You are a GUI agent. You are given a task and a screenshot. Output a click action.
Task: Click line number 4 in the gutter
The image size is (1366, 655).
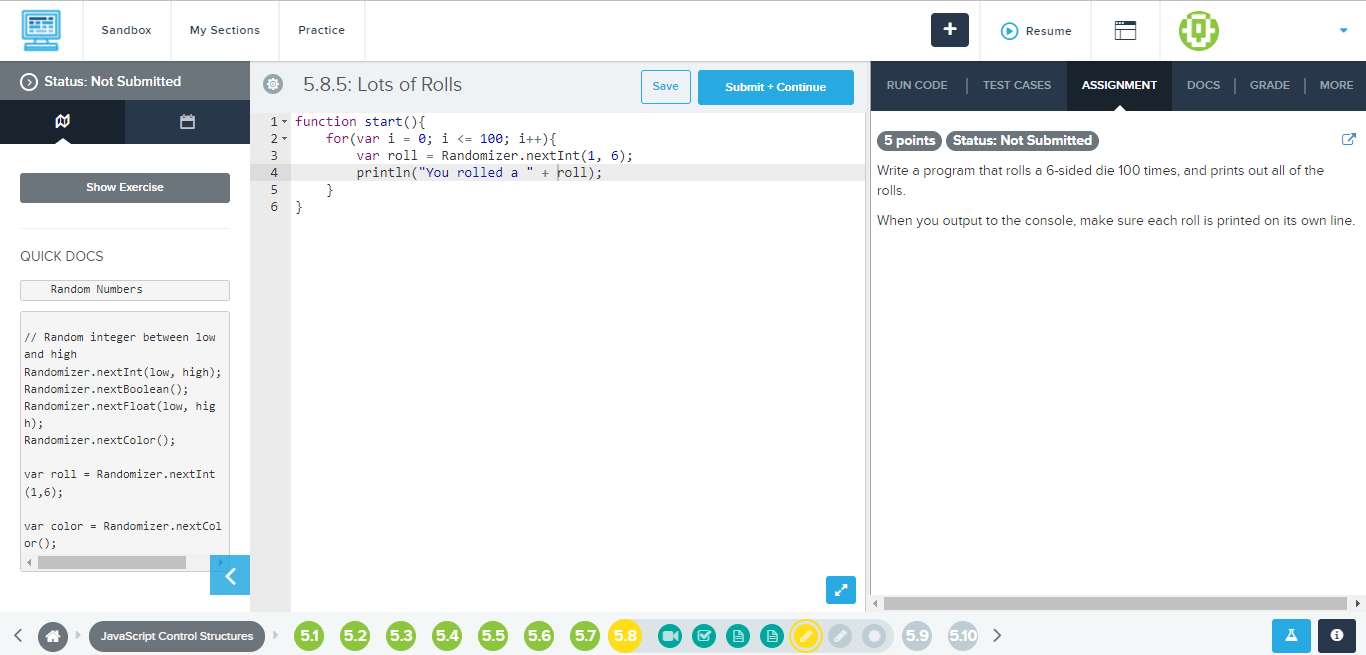(x=274, y=173)
